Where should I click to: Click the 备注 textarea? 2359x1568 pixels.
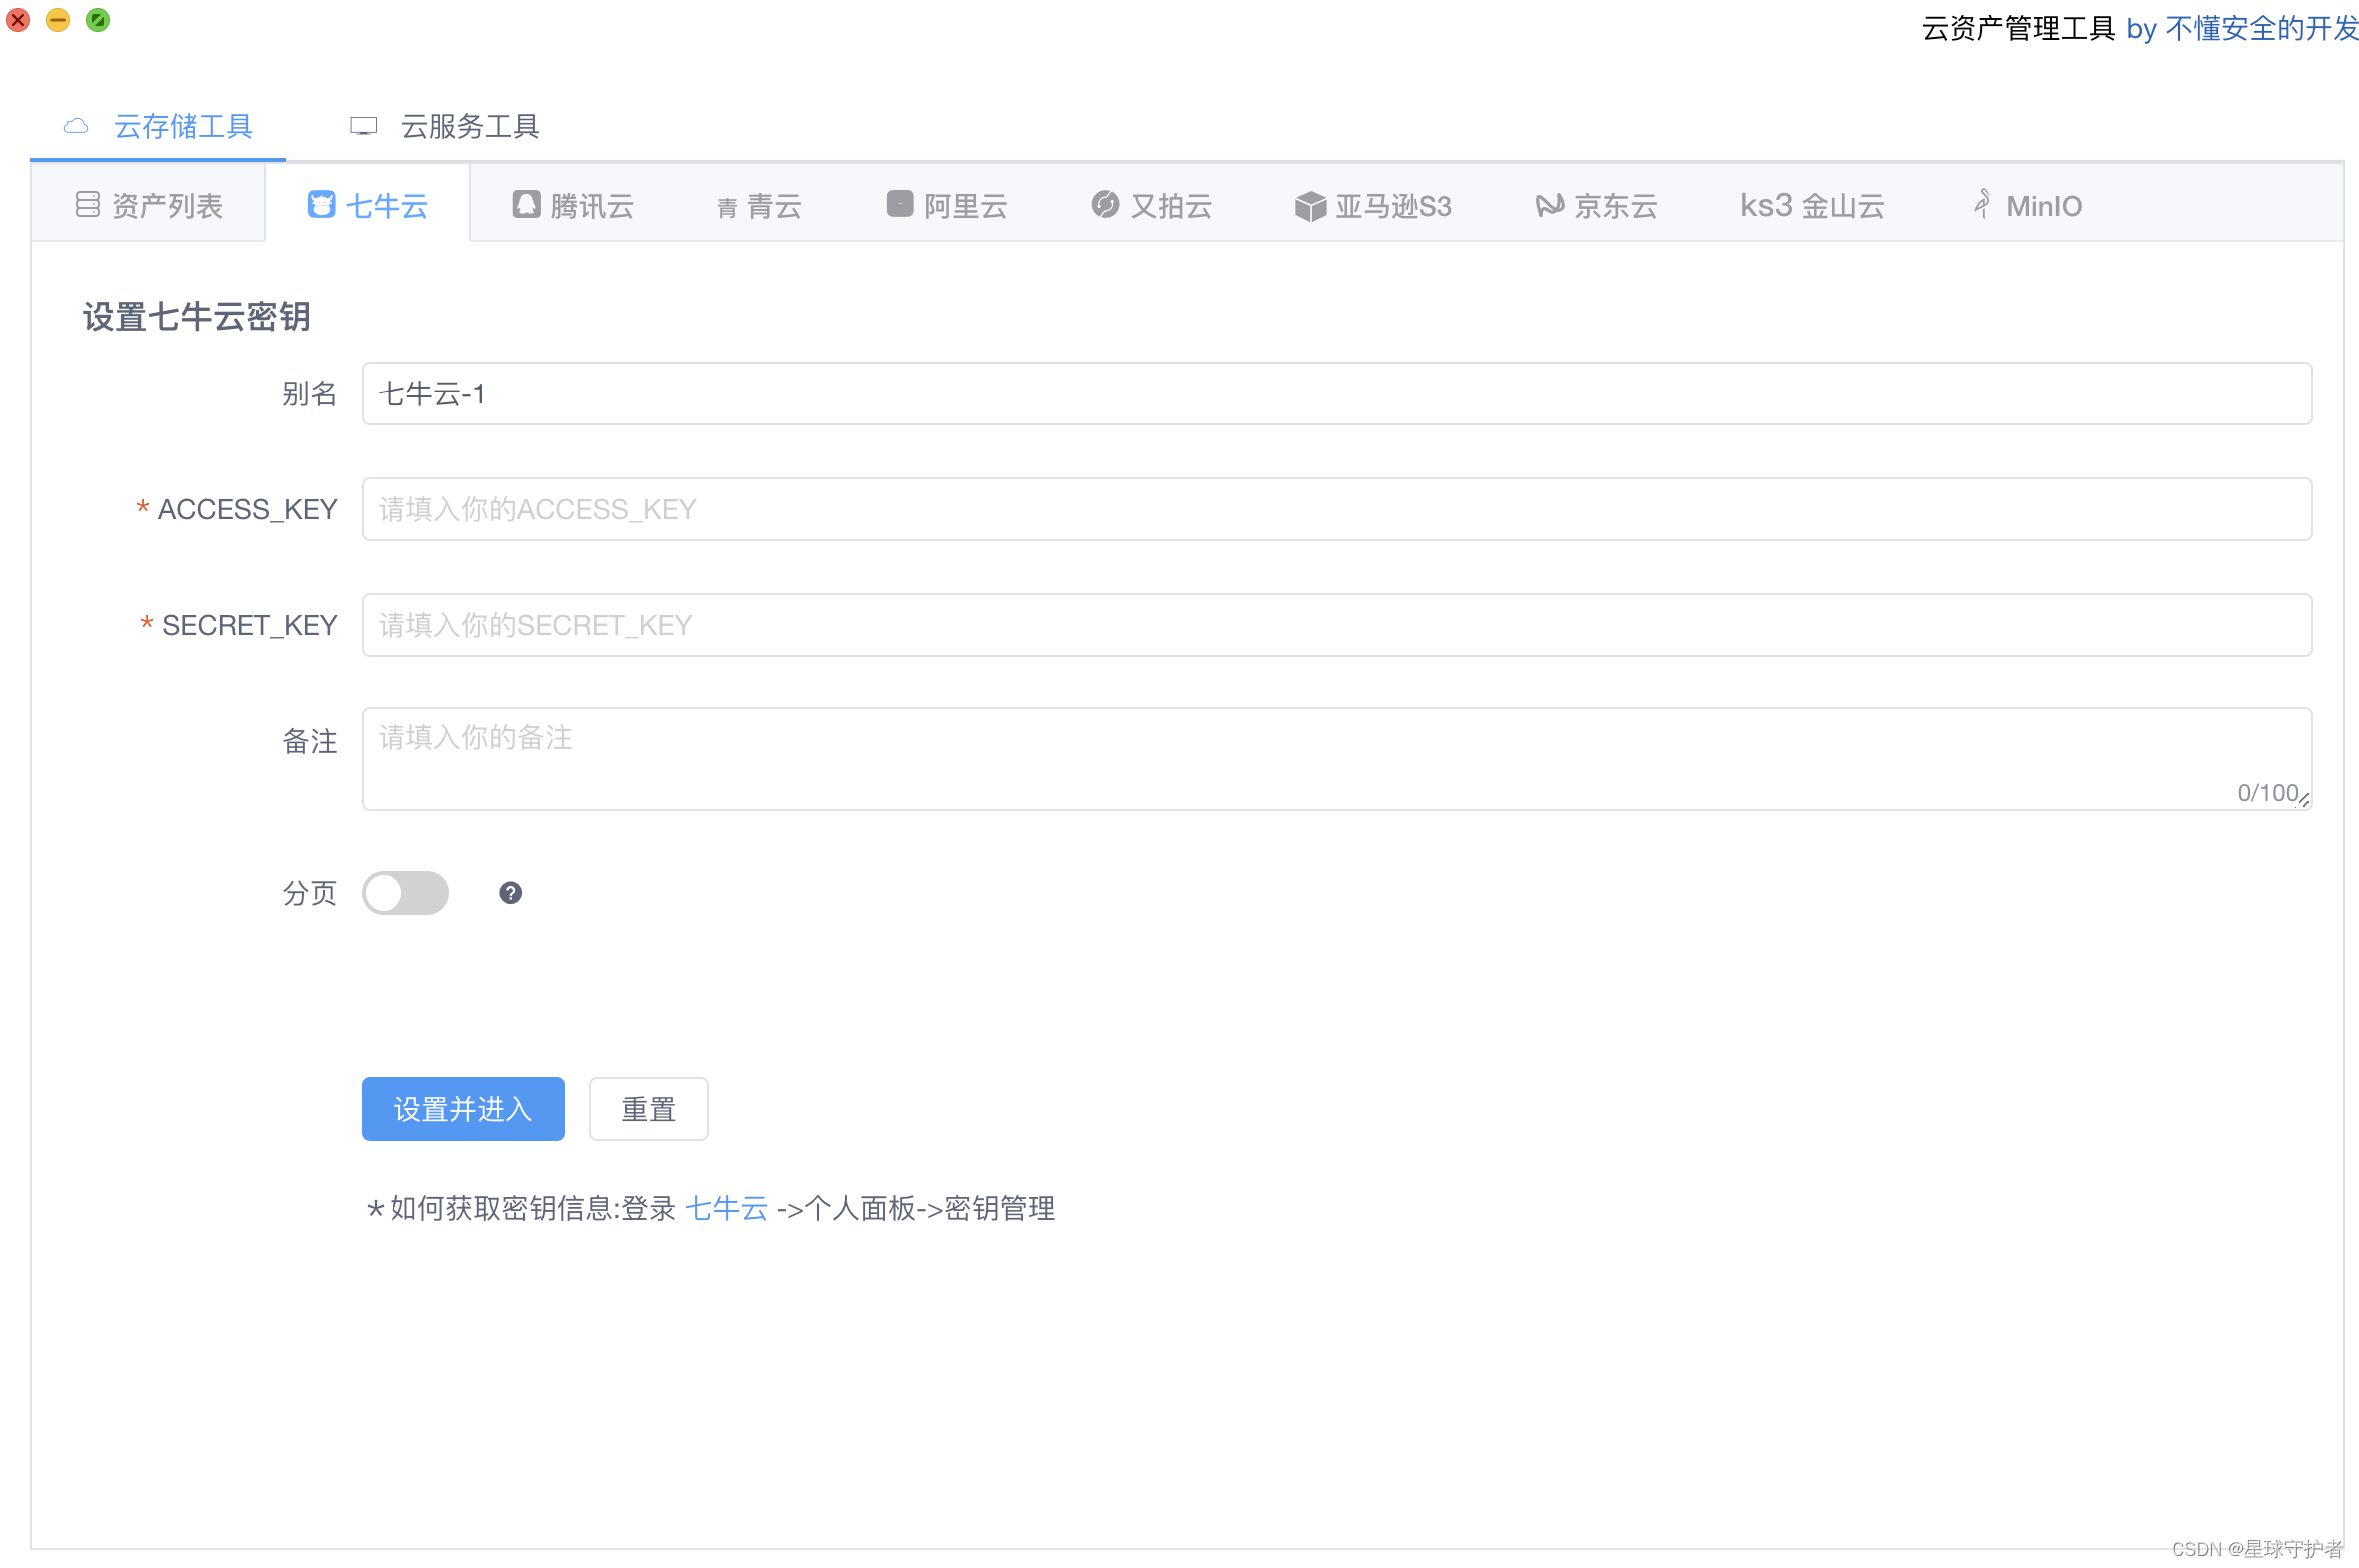coord(1336,759)
